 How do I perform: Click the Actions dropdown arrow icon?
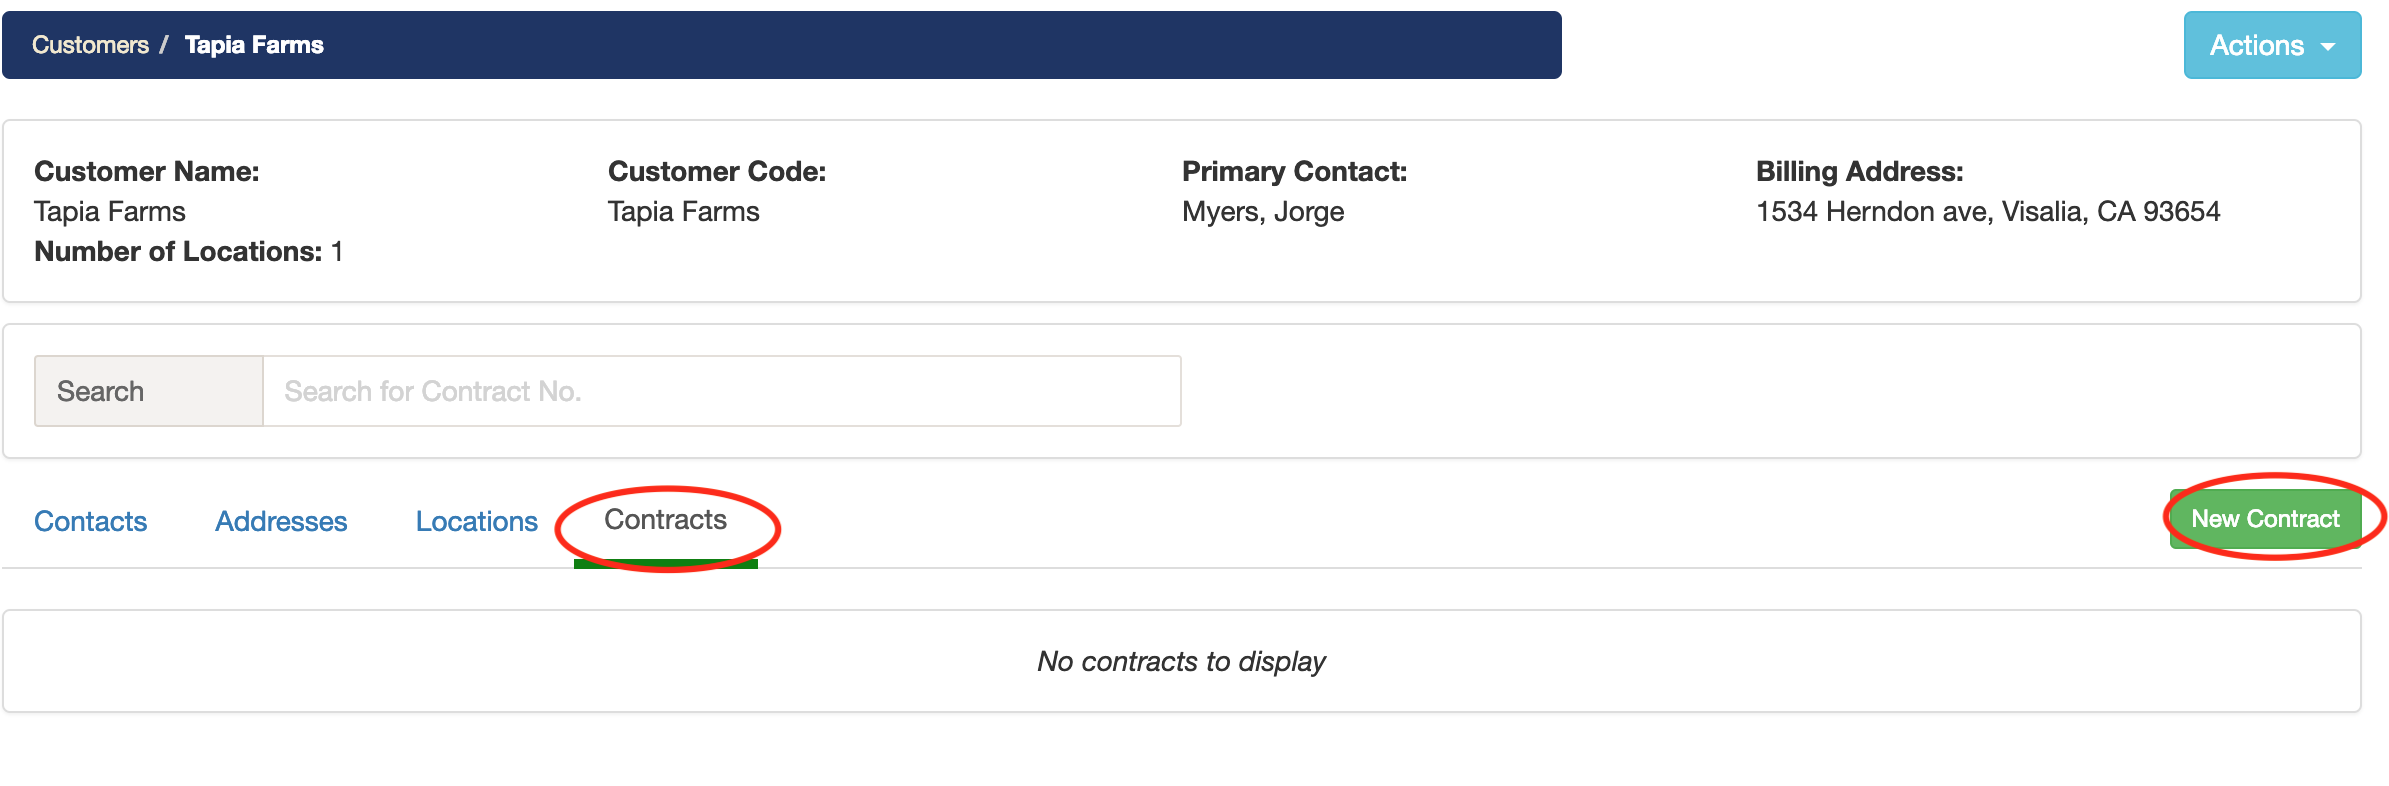coord(2327,47)
